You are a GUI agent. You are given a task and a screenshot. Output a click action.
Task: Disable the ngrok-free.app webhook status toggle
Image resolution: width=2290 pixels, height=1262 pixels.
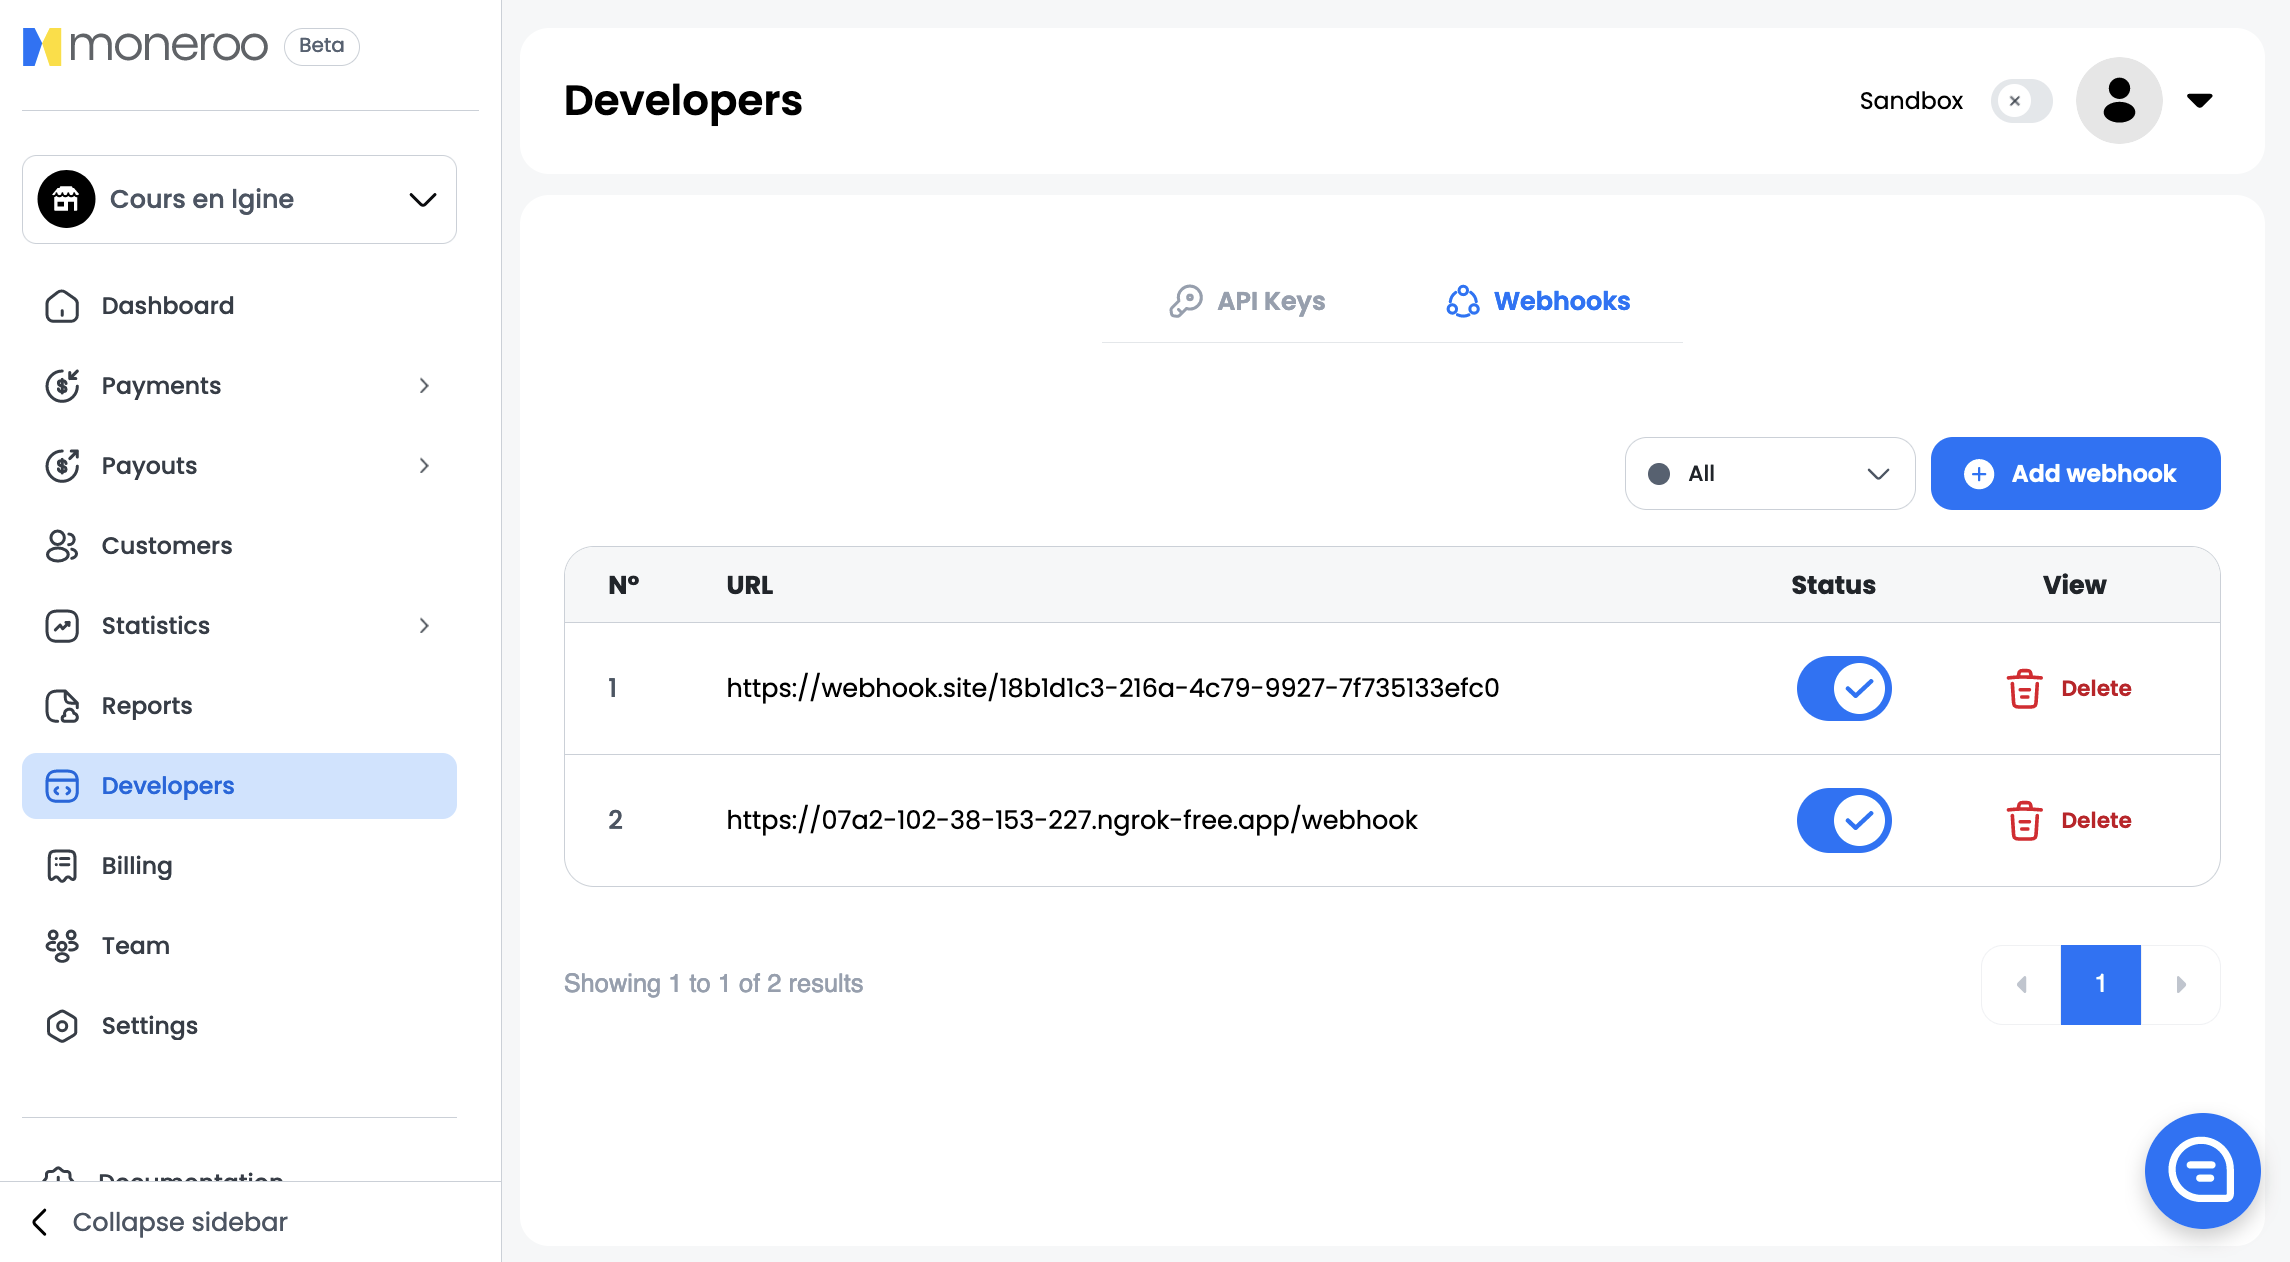click(1843, 821)
